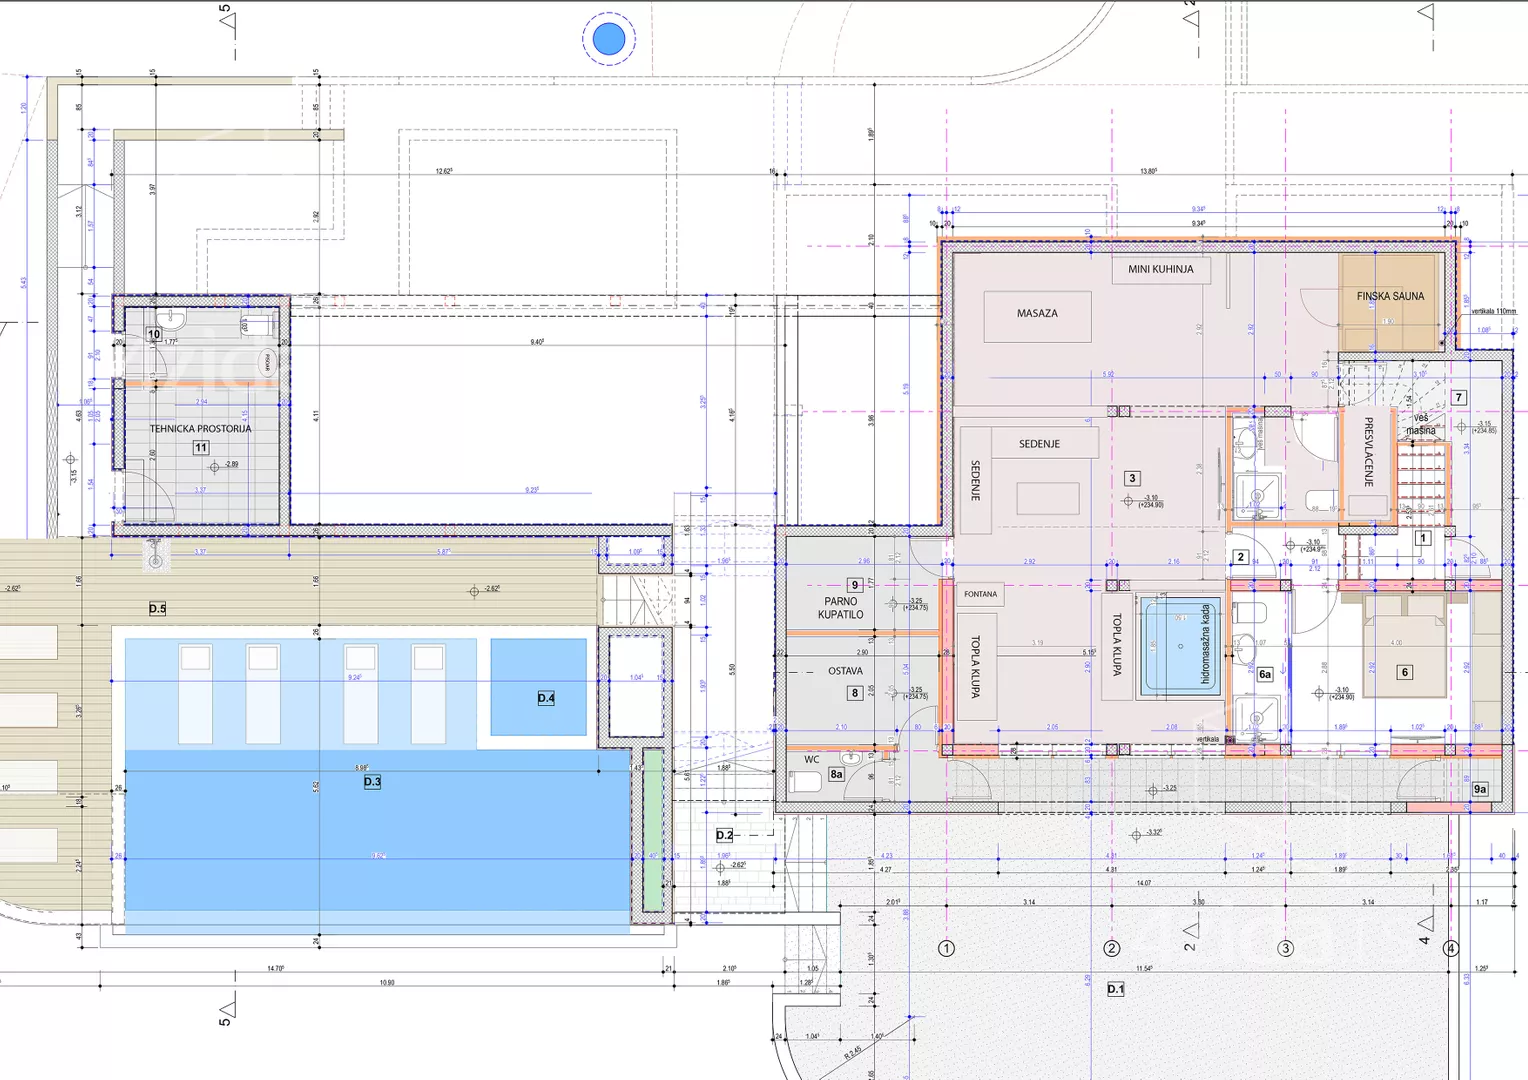Select the MINI KUHINJA label
Image resolution: width=1528 pixels, height=1080 pixels.
click(x=1160, y=269)
